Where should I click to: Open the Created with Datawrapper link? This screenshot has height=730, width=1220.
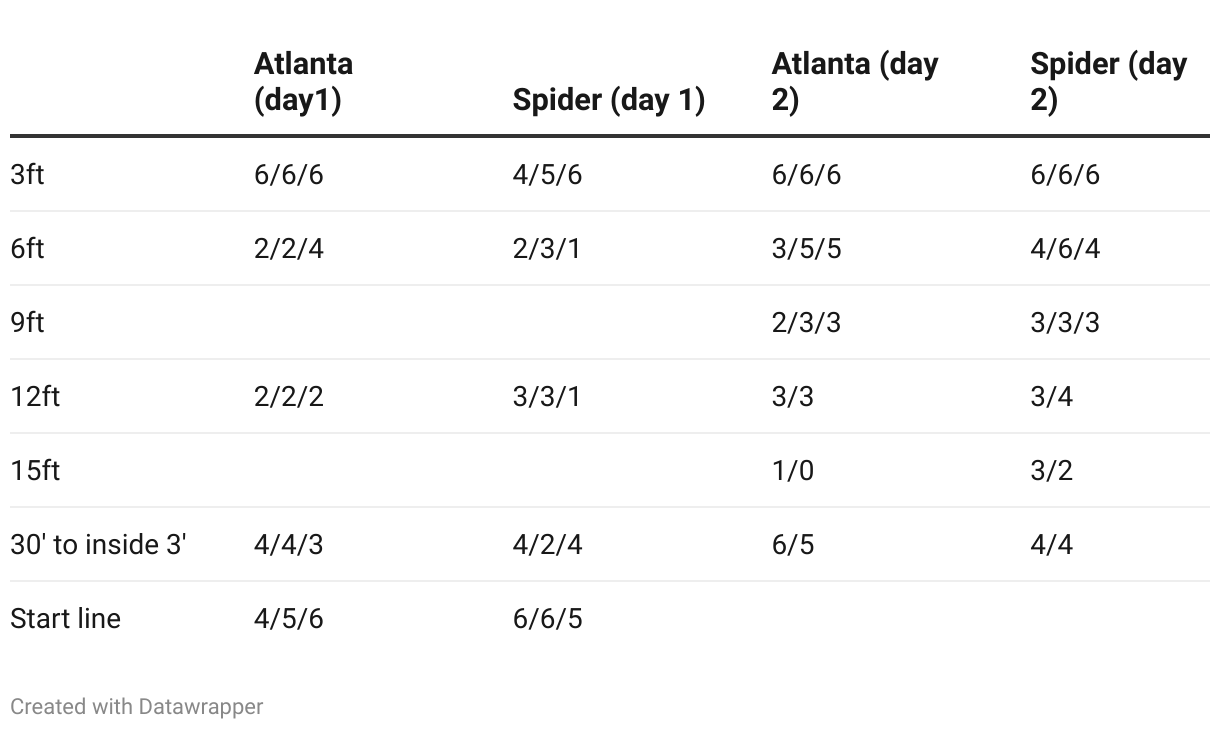(137, 706)
